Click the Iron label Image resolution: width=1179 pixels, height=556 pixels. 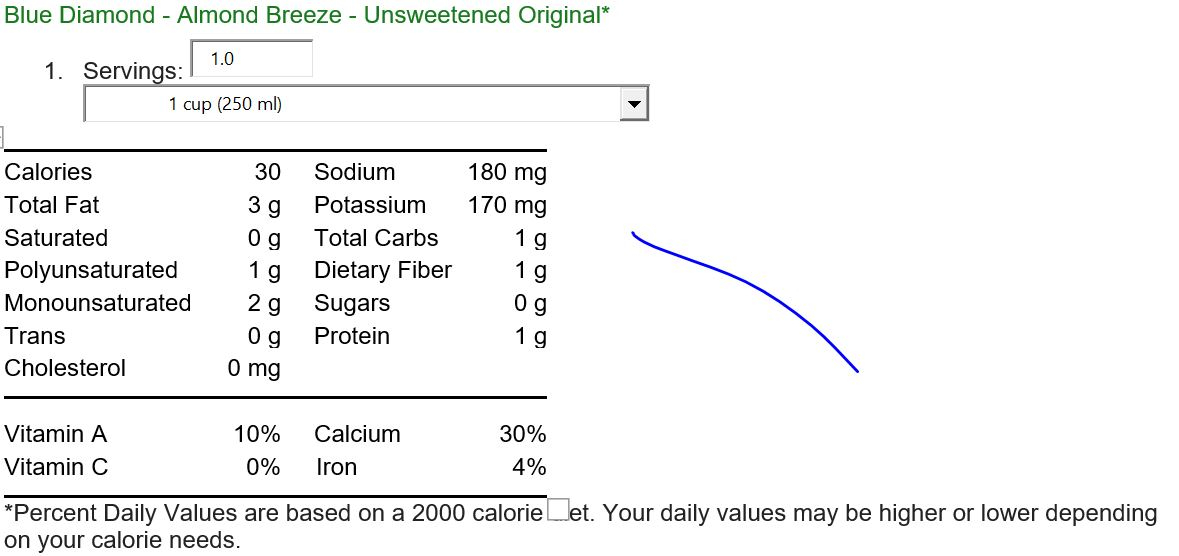[x=336, y=467]
